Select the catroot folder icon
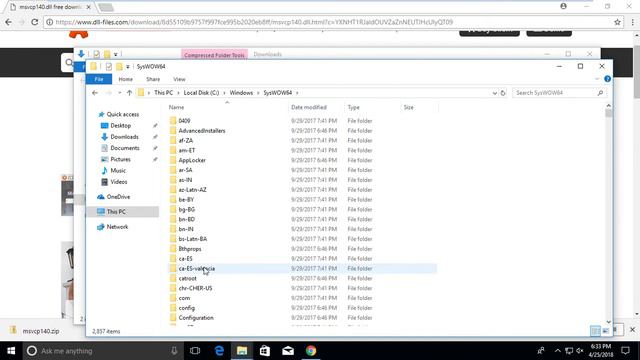 coord(173,278)
